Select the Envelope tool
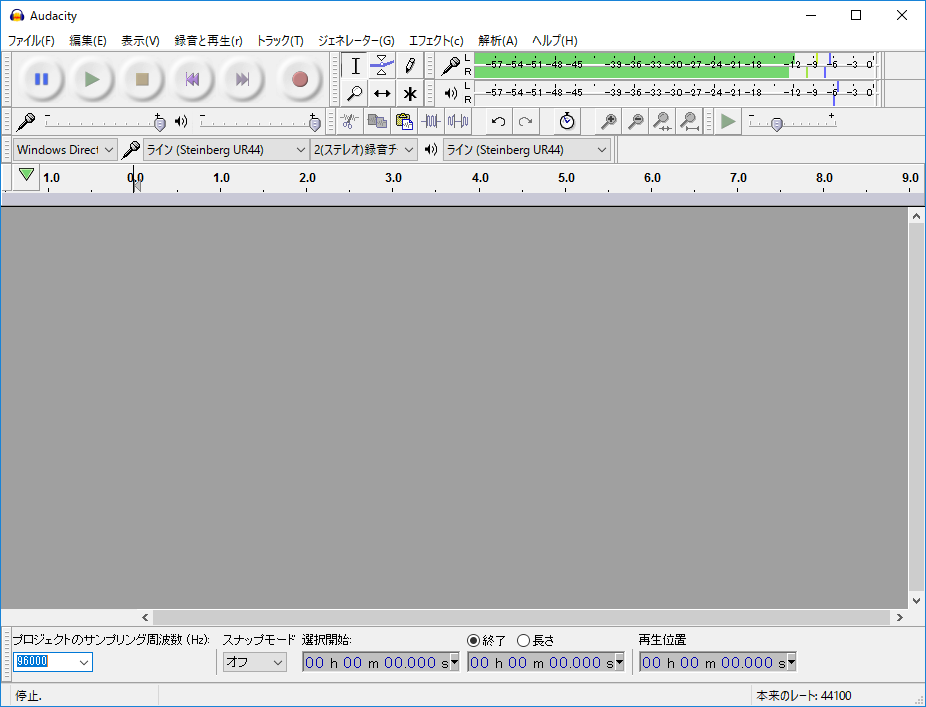The image size is (926, 707). pyautogui.click(x=382, y=66)
